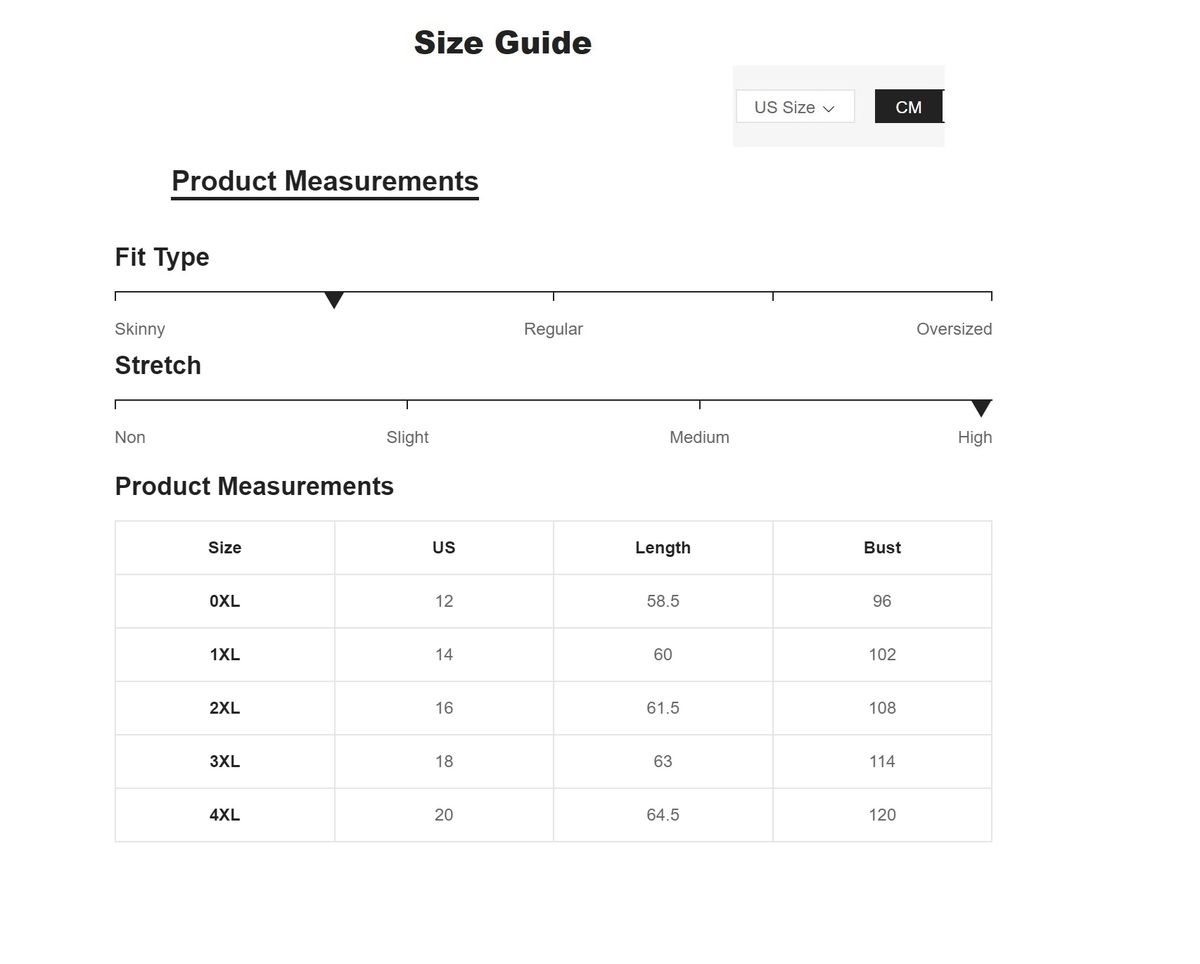The width and height of the screenshot is (1200, 964).
Task: Click the Stretch slider High marker
Action: (x=981, y=408)
